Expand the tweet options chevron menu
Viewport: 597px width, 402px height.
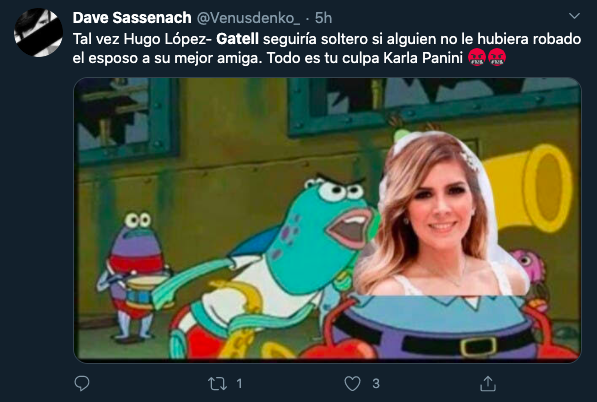(x=574, y=16)
